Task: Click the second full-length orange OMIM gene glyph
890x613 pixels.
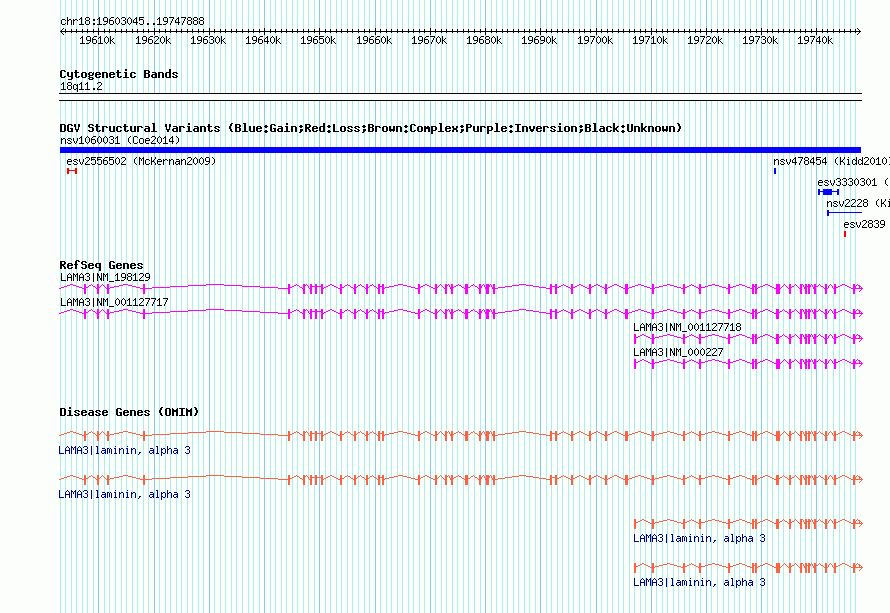Action: (x=461, y=480)
